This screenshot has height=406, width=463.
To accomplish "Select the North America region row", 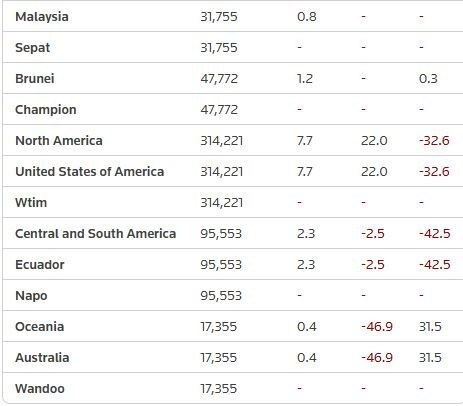I will (x=232, y=140).
